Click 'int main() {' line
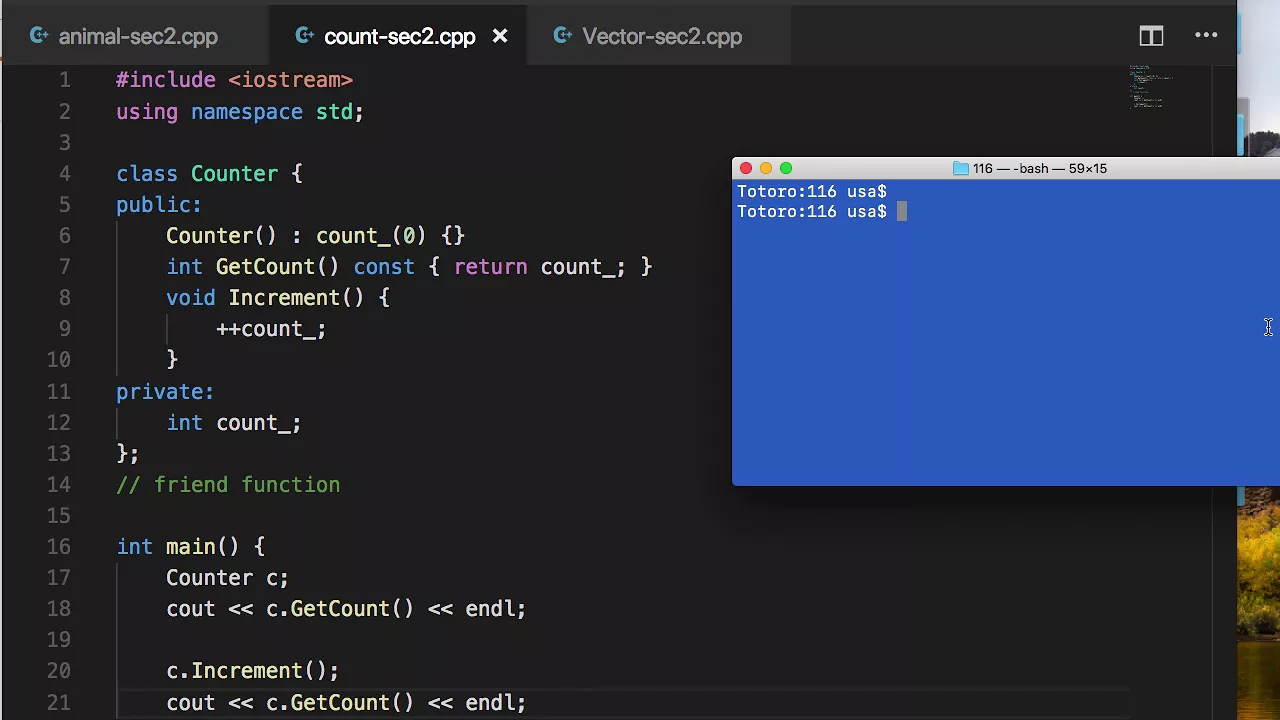The width and height of the screenshot is (1280, 720). coord(190,547)
